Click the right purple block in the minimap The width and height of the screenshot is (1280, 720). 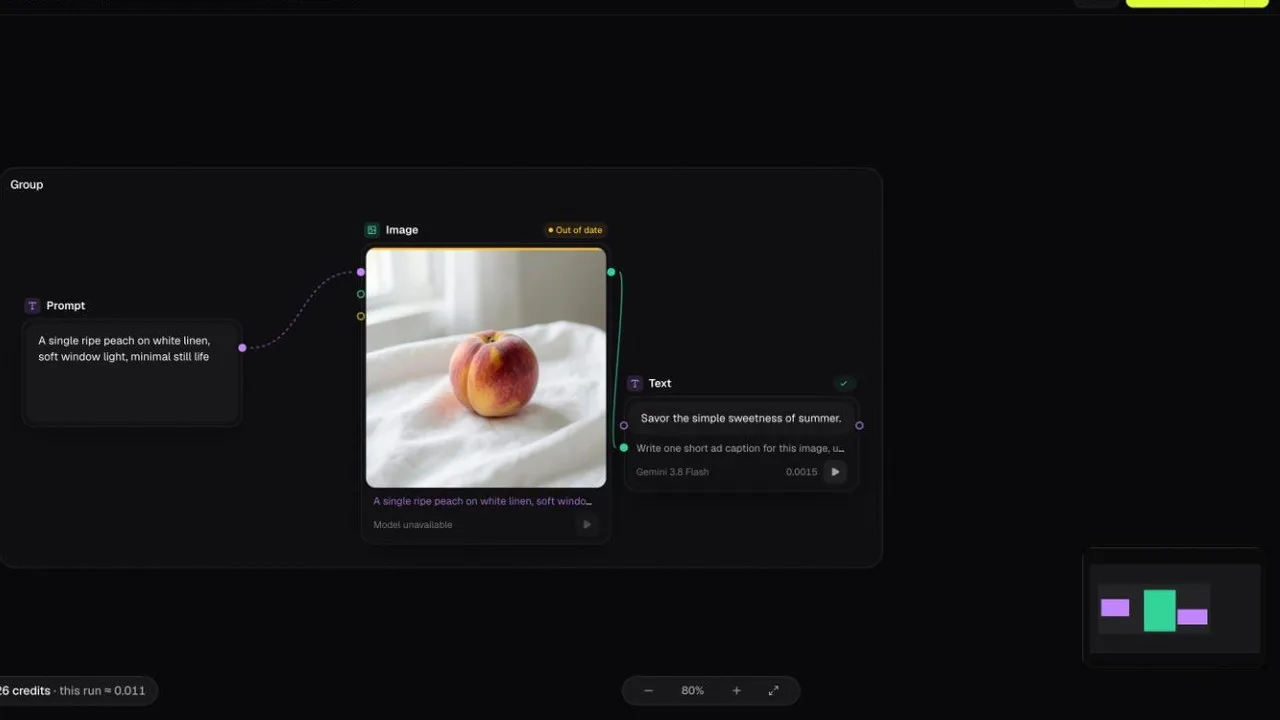tap(1192, 617)
